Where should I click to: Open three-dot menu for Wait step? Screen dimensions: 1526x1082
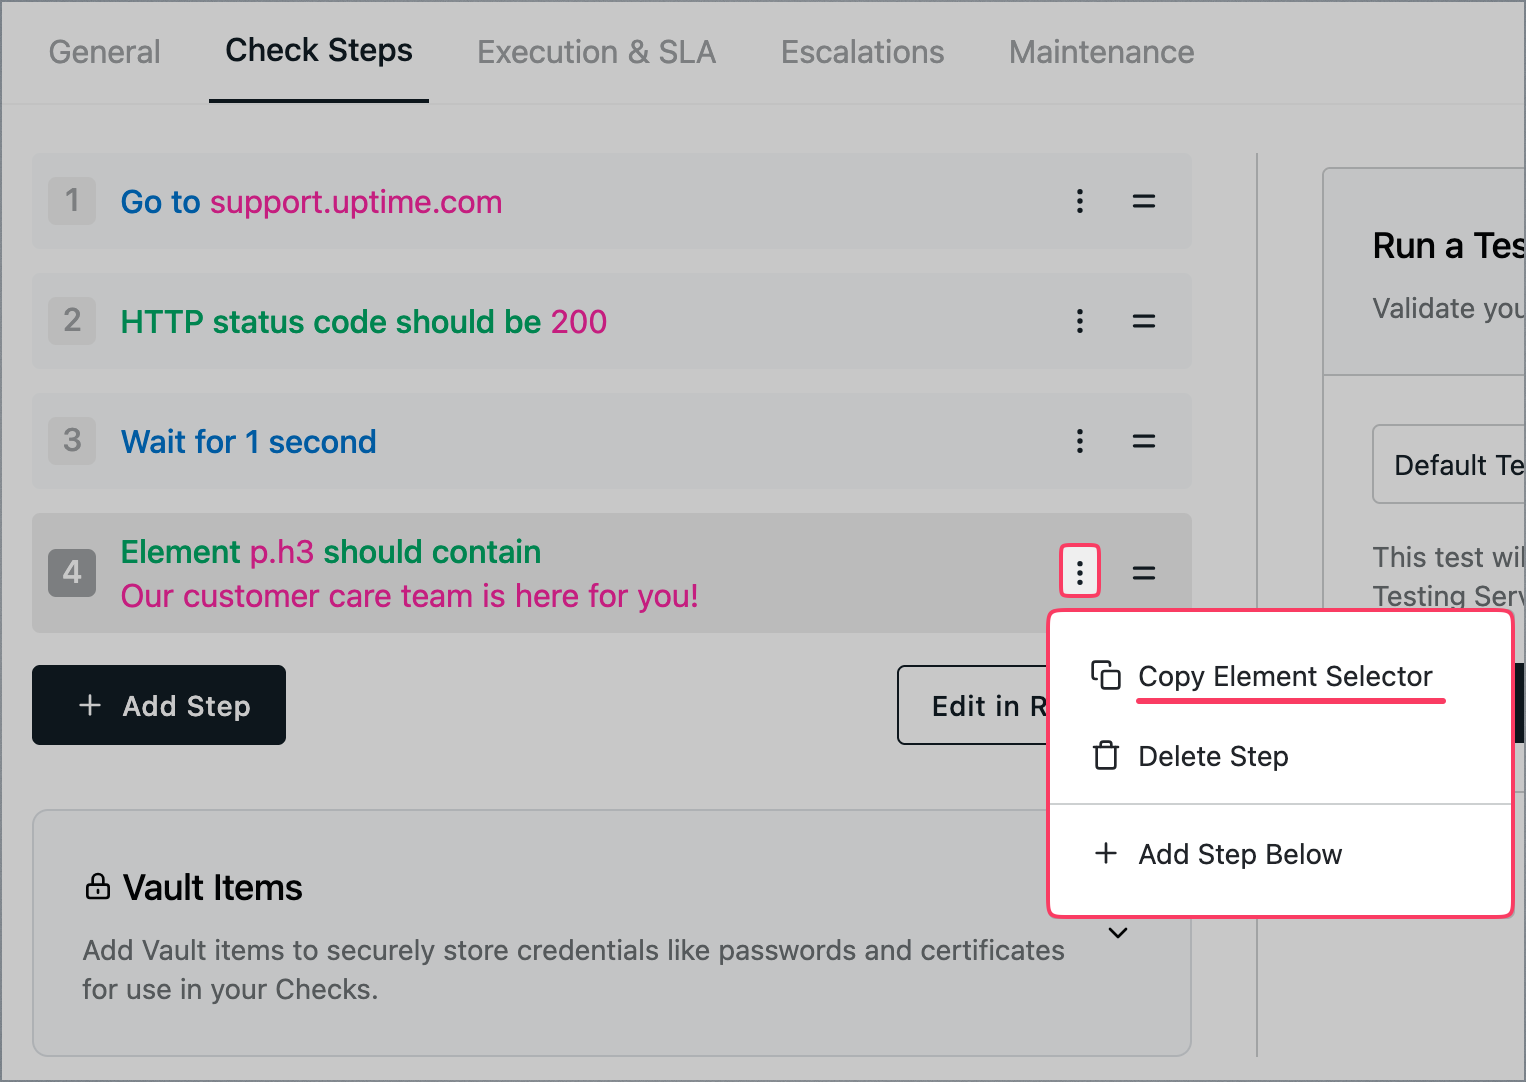(x=1080, y=441)
